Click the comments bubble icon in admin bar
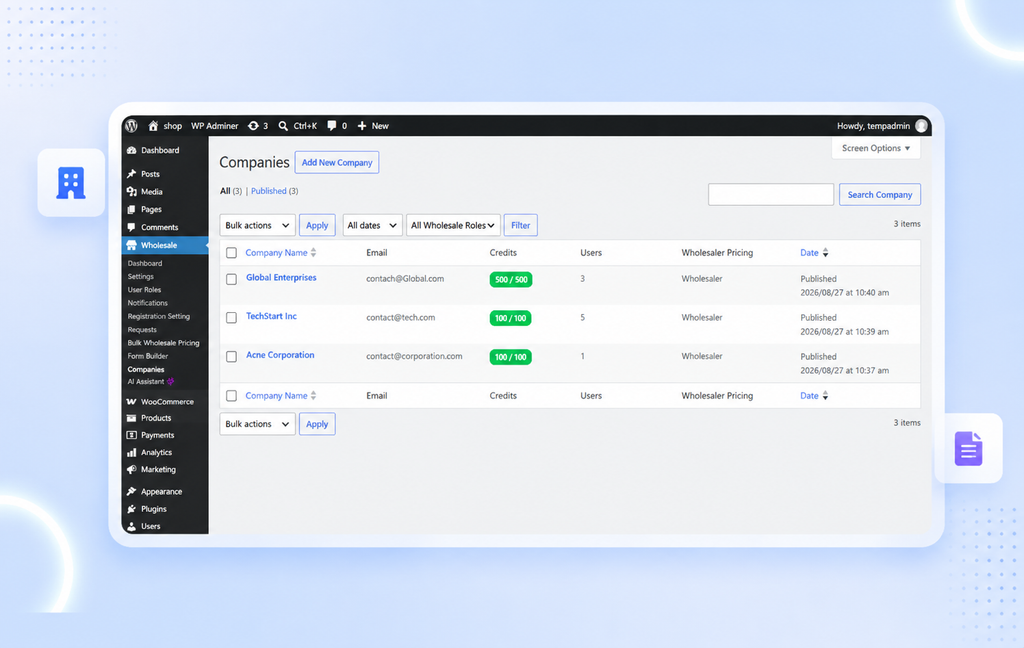1024x648 pixels. pos(332,125)
